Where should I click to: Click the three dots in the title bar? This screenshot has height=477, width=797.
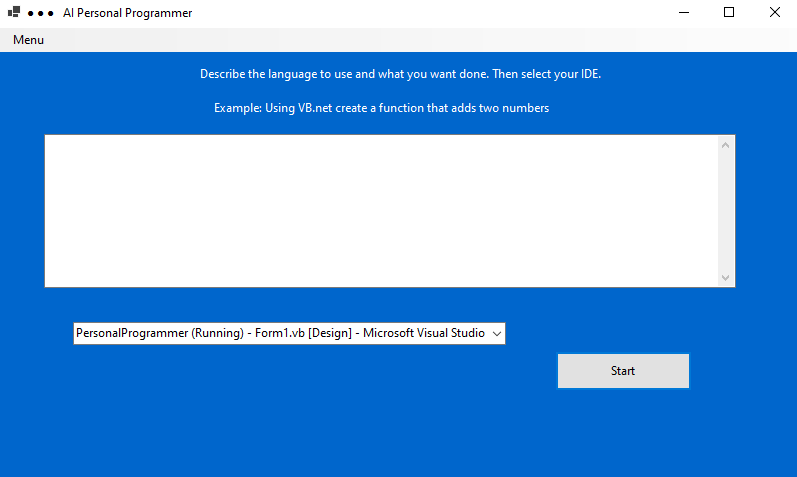pos(41,14)
